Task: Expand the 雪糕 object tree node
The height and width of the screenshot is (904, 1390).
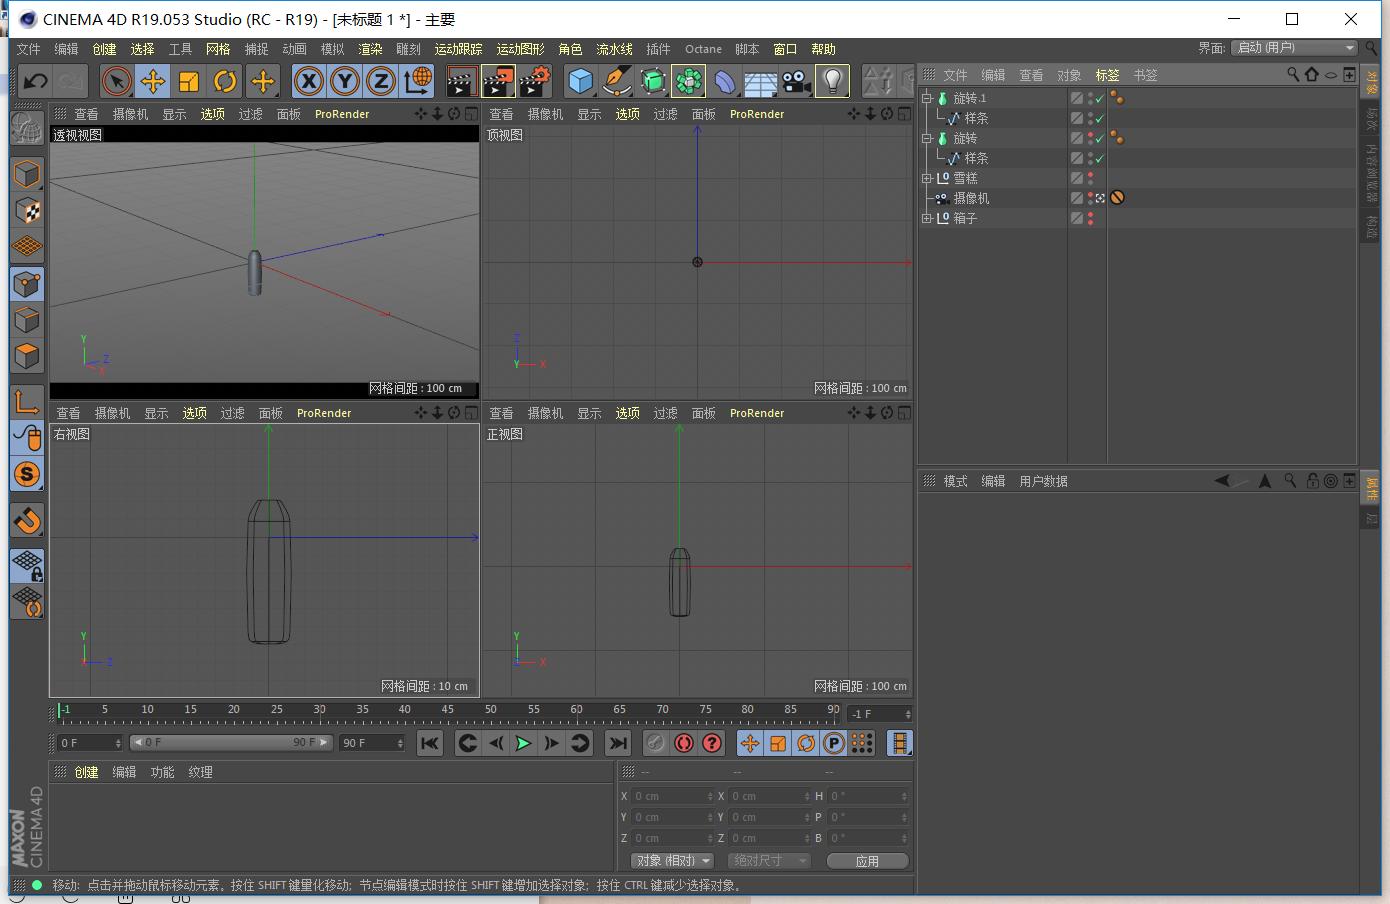Action: pos(927,178)
